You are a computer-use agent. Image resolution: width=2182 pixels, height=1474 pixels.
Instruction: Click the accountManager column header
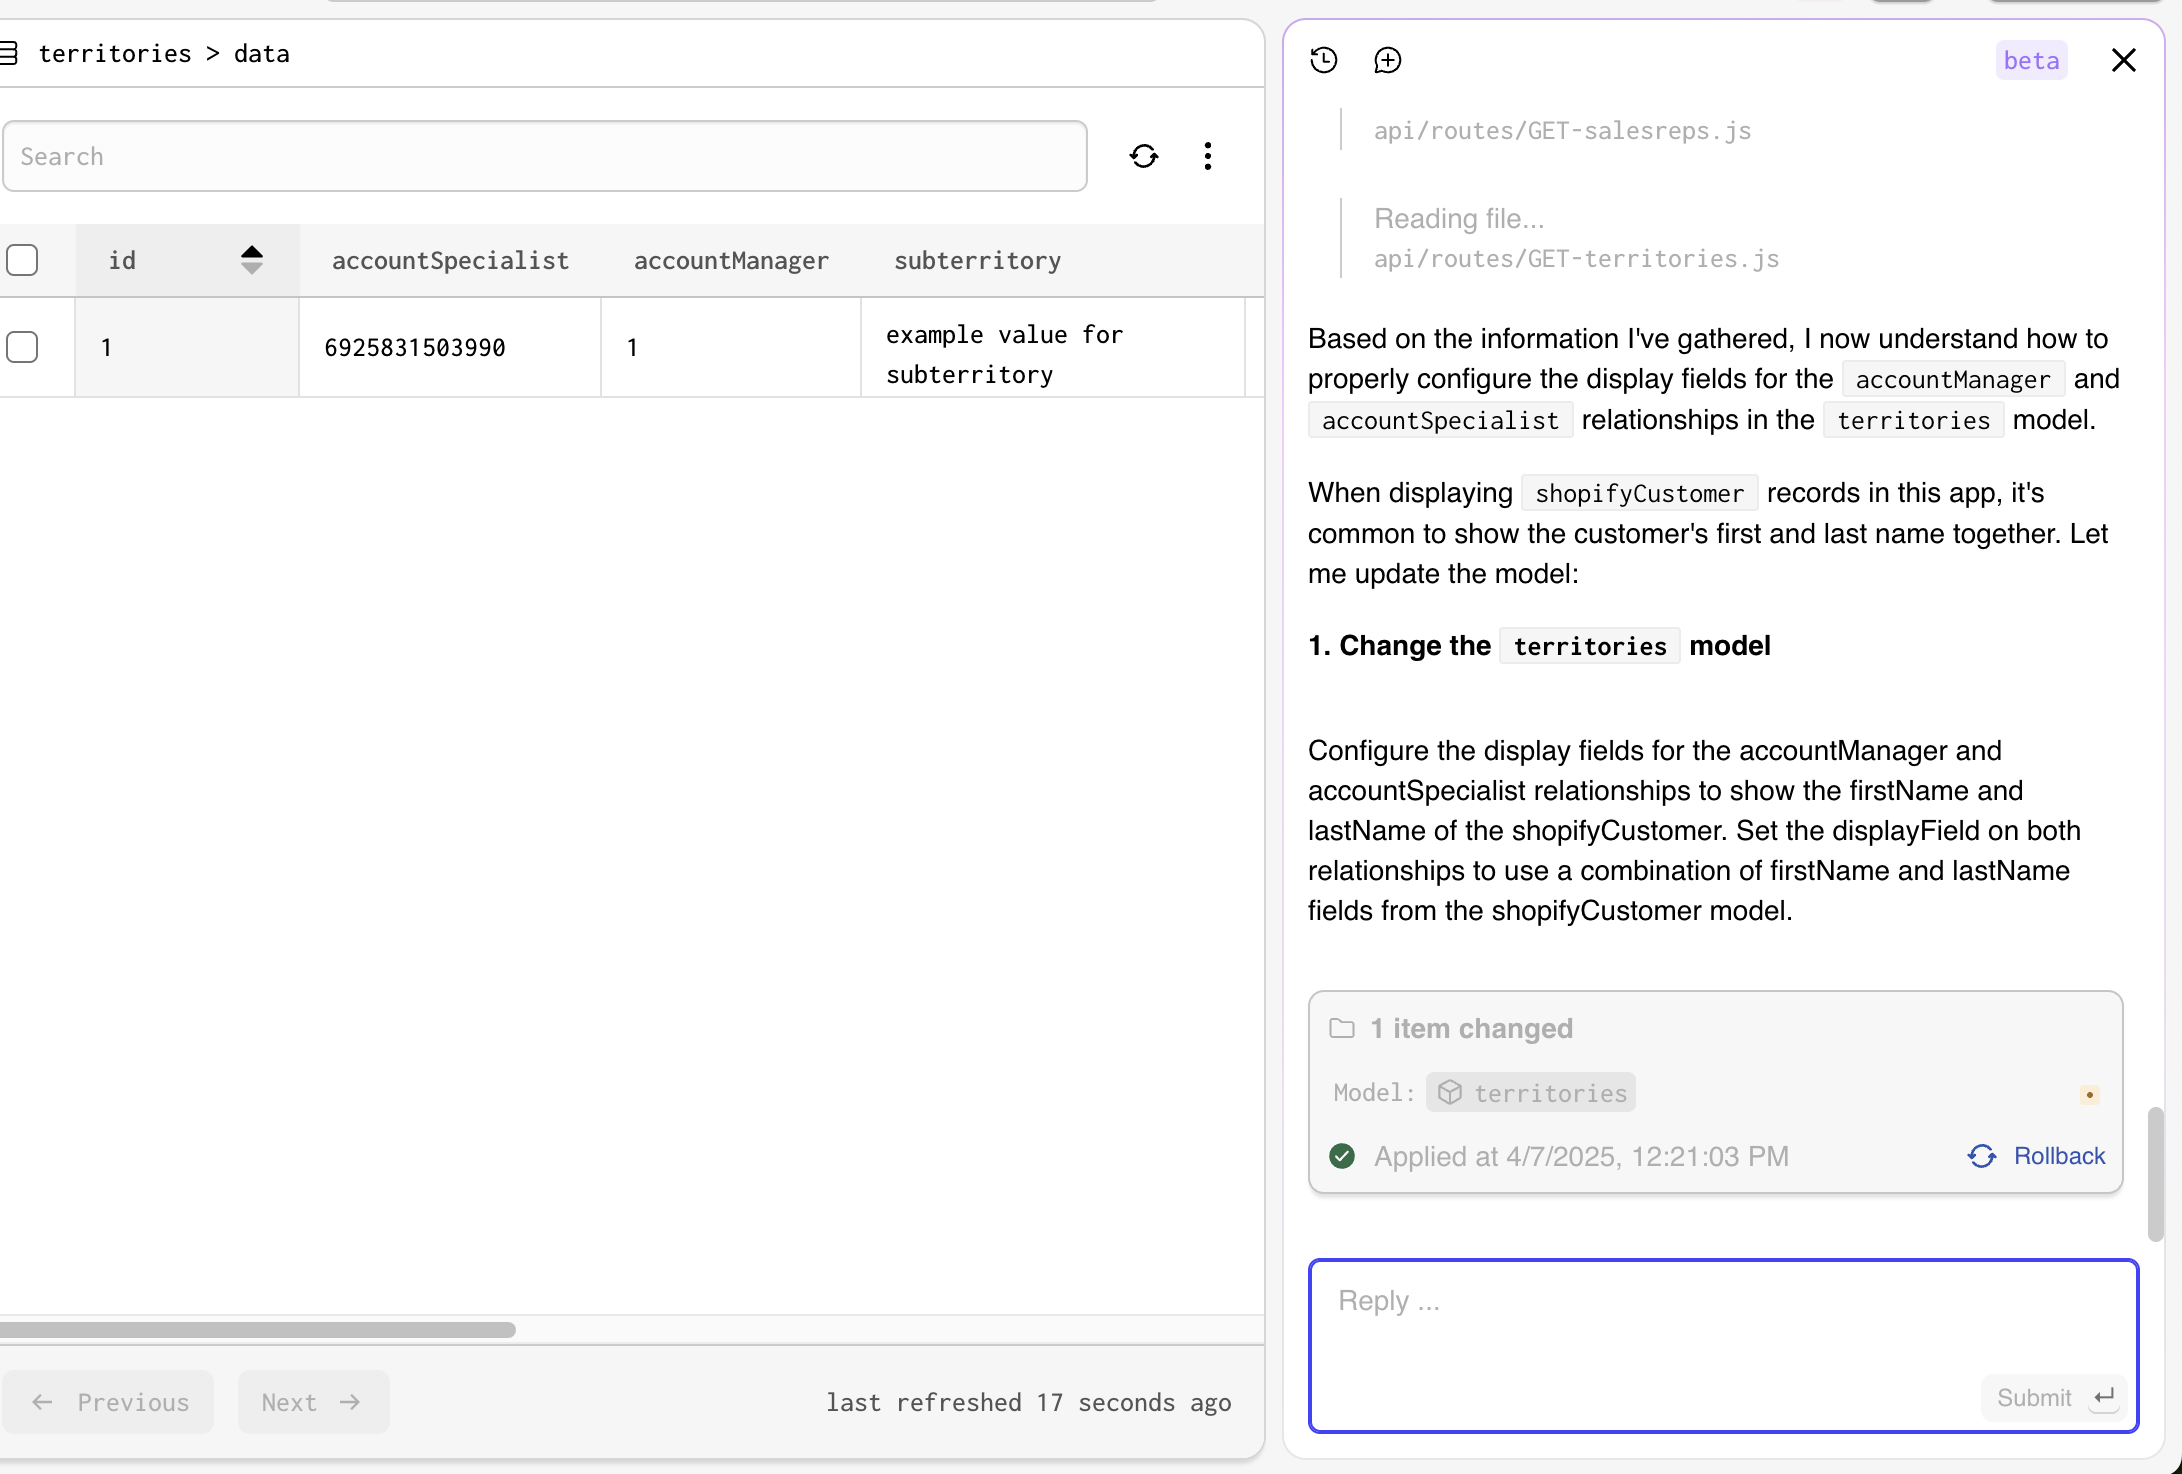(731, 260)
